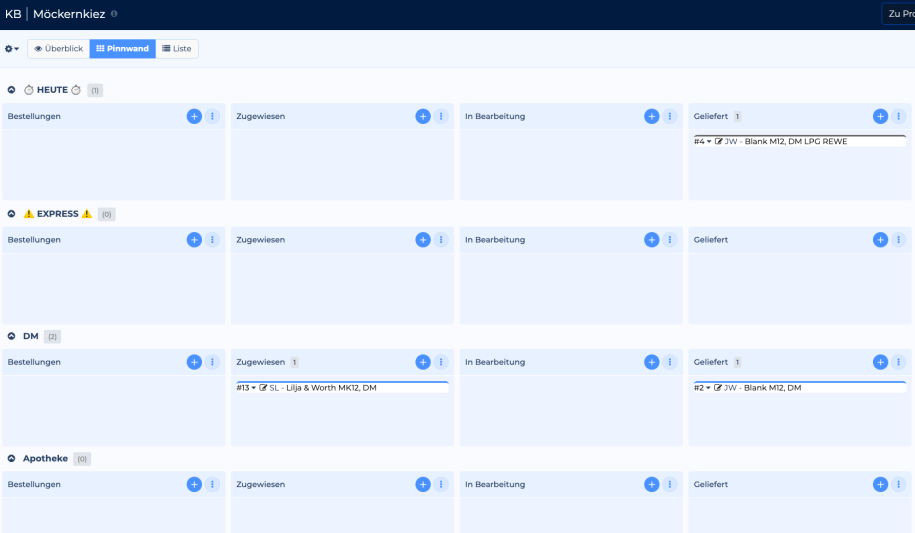The height and width of the screenshot is (533, 915).
Task: Add card to EXPRESS Zugewiesen column
Action: [423, 240]
